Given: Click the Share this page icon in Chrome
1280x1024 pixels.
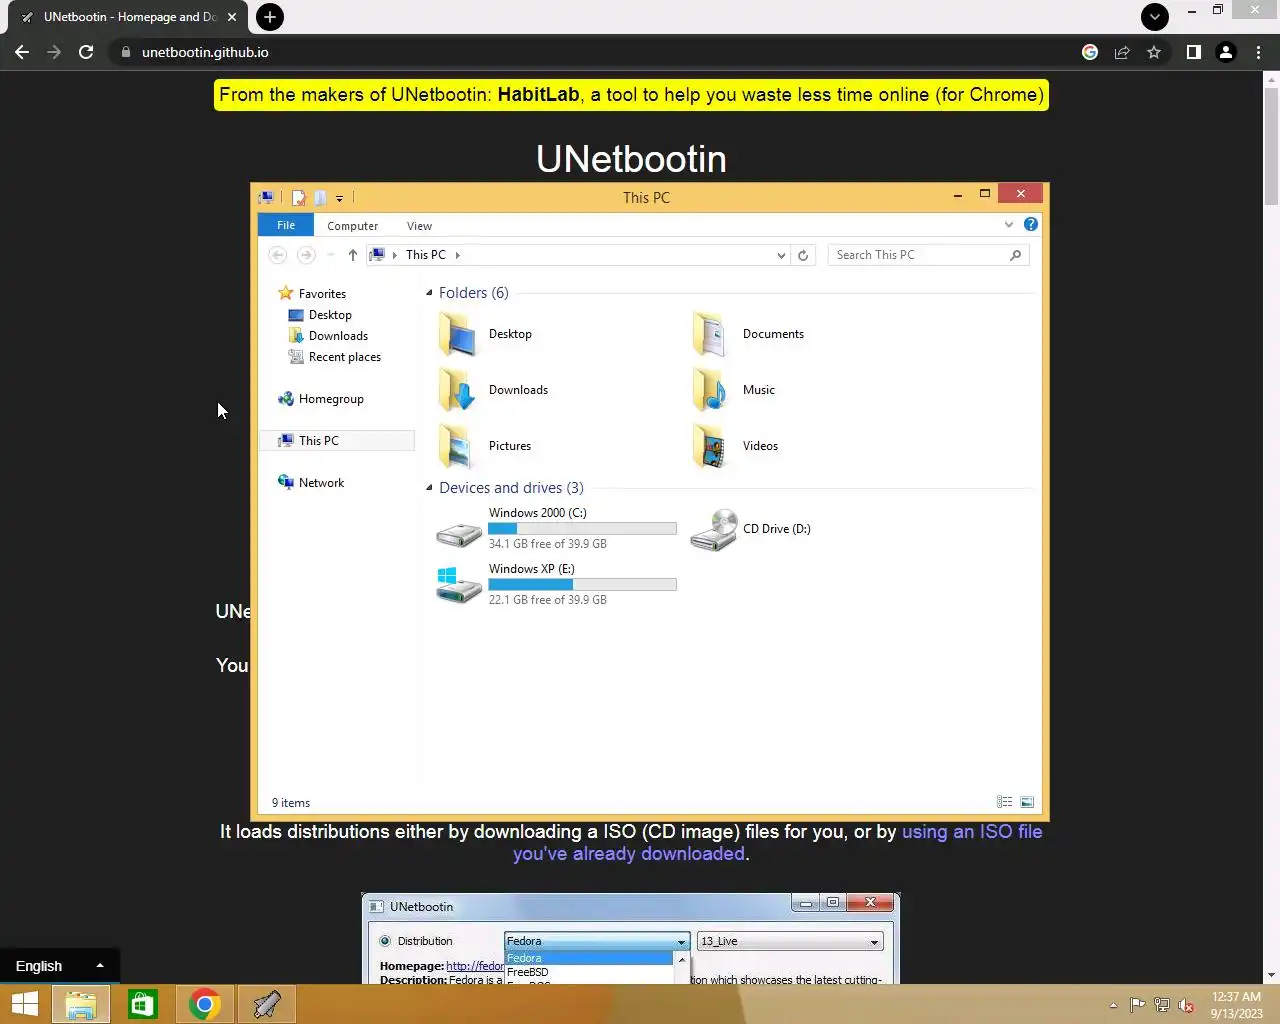Looking at the screenshot, I should coord(1122,52).
